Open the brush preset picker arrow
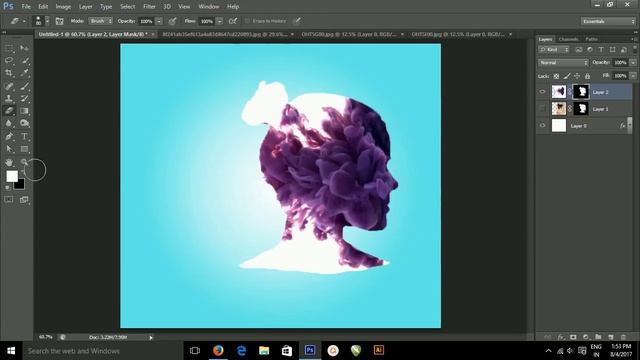This screenshot has height=360, width=640. [47, 21]
